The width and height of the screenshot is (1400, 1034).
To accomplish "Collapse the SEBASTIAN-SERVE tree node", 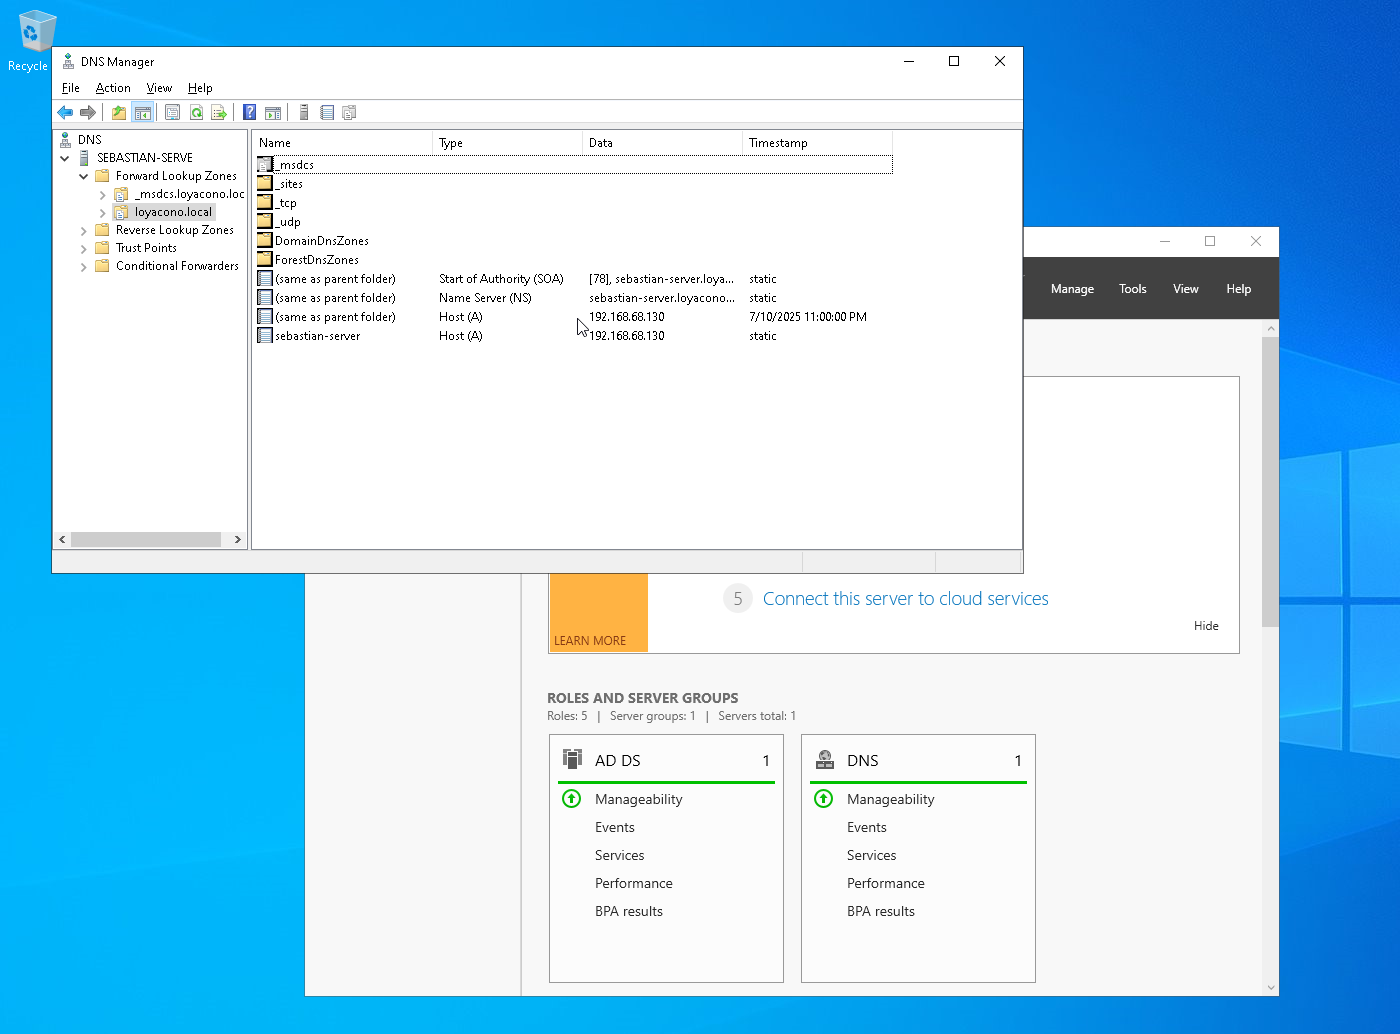I will click(65, 158).
